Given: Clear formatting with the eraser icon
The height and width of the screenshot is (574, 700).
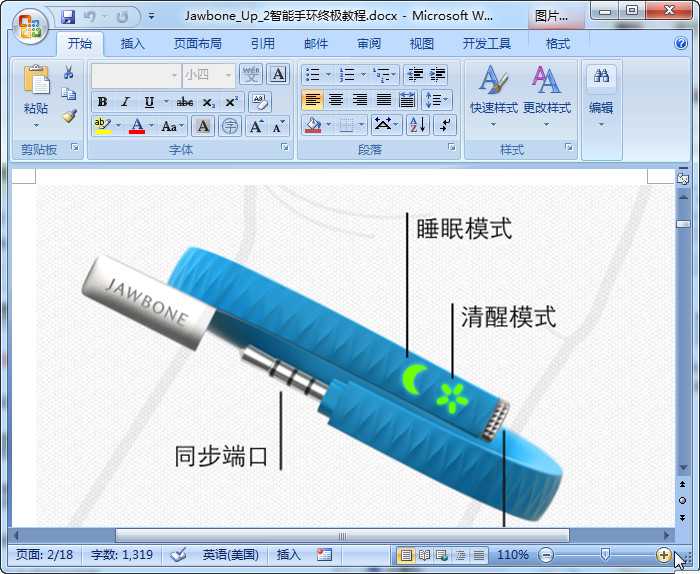Looking at the screenshot, I should pos(260,102).
